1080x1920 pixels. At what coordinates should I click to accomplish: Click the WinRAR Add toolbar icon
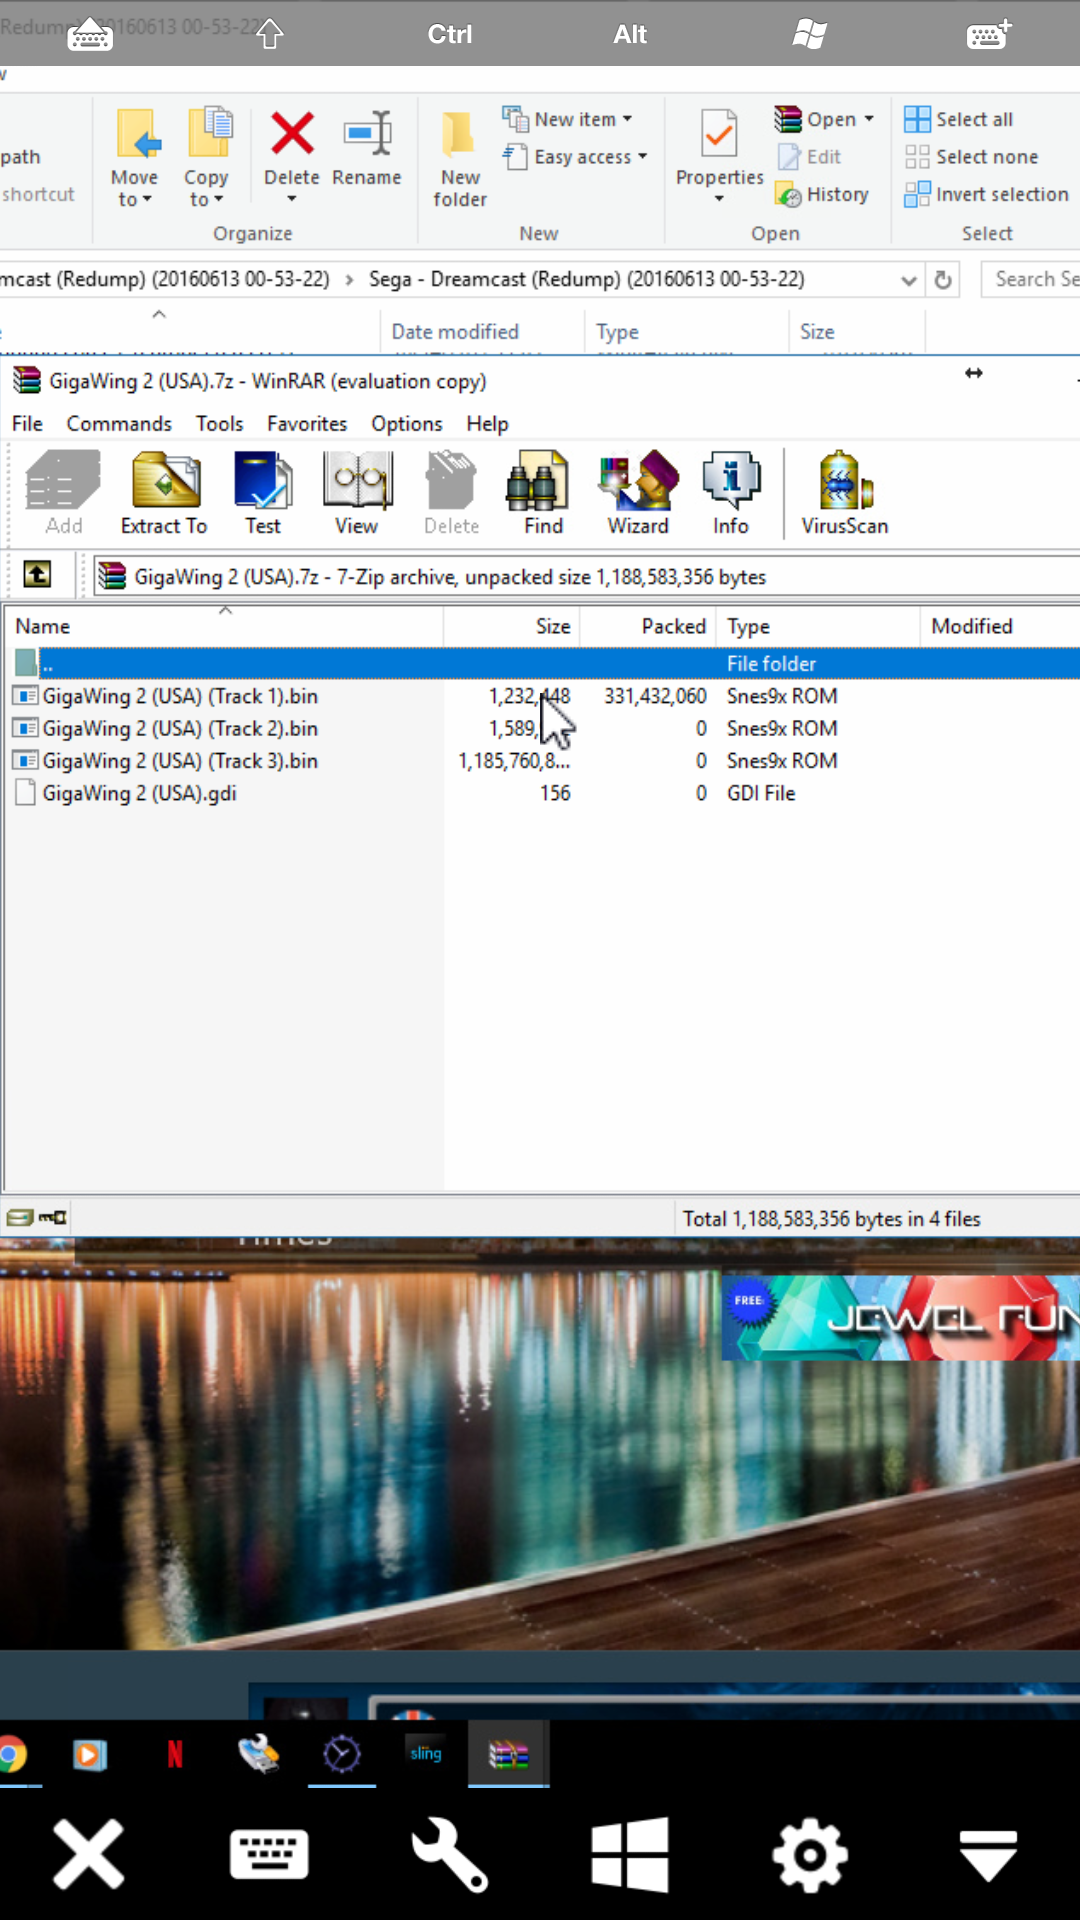click(63, 493)
